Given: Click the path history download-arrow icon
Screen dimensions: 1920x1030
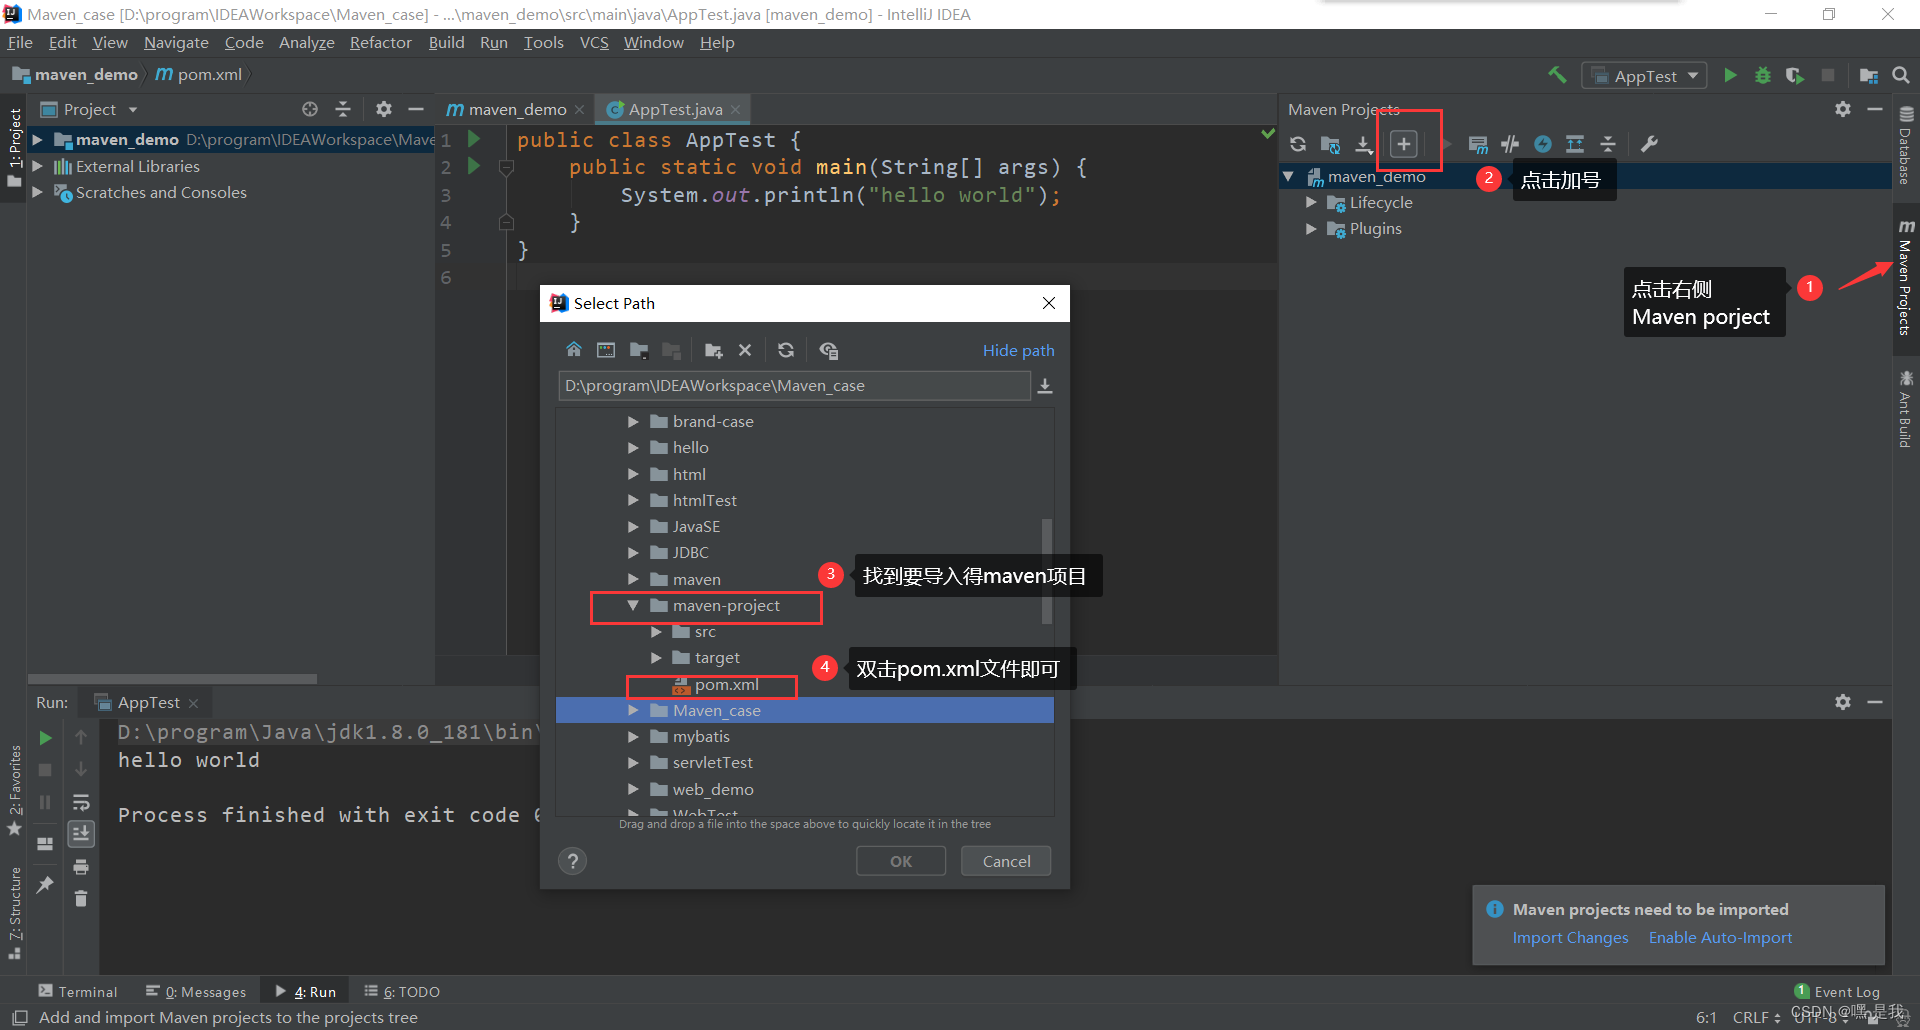Looking at the screenshot, I should pyautogui.click(x=1045, y=386).
